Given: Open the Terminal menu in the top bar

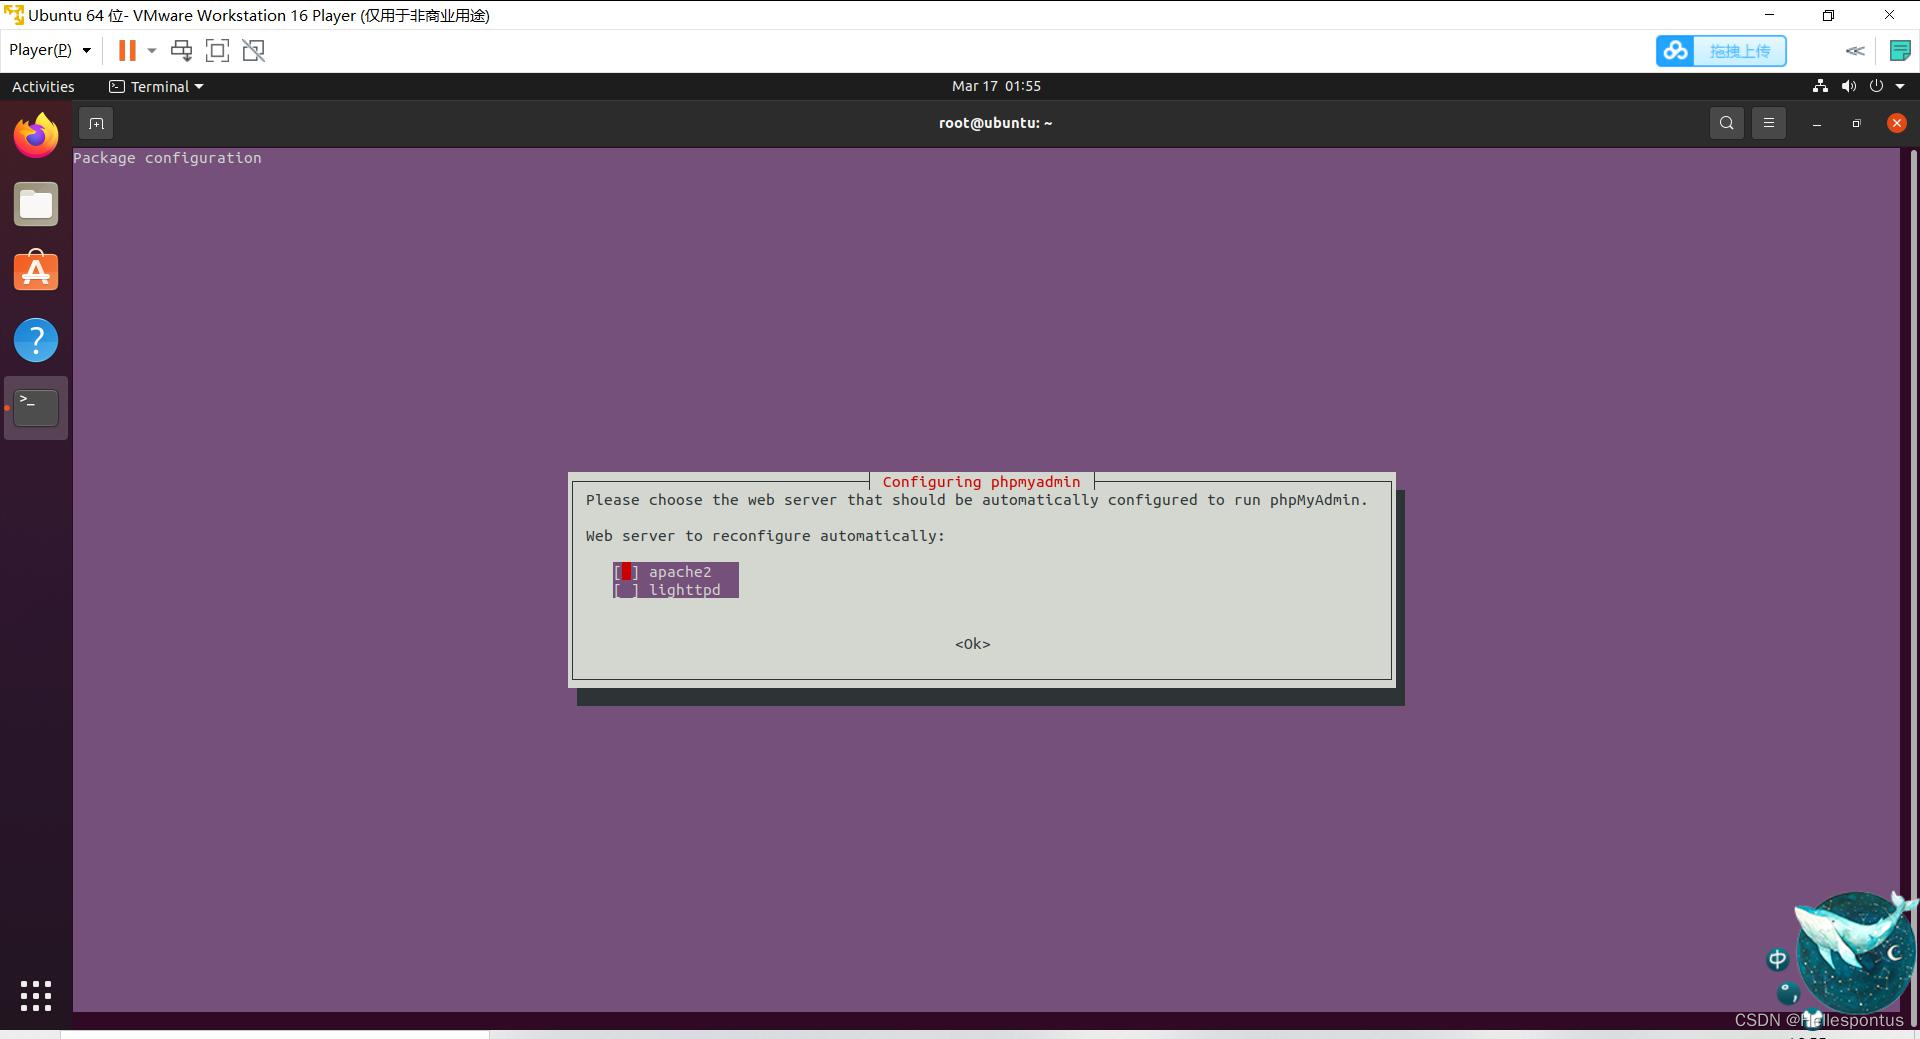Looking at the screenshot, I should click(x=156, y=86).
